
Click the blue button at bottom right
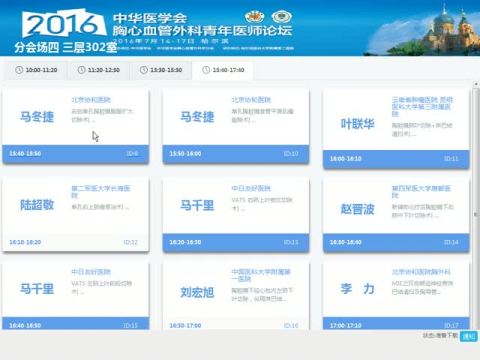[x=469, y=336]
